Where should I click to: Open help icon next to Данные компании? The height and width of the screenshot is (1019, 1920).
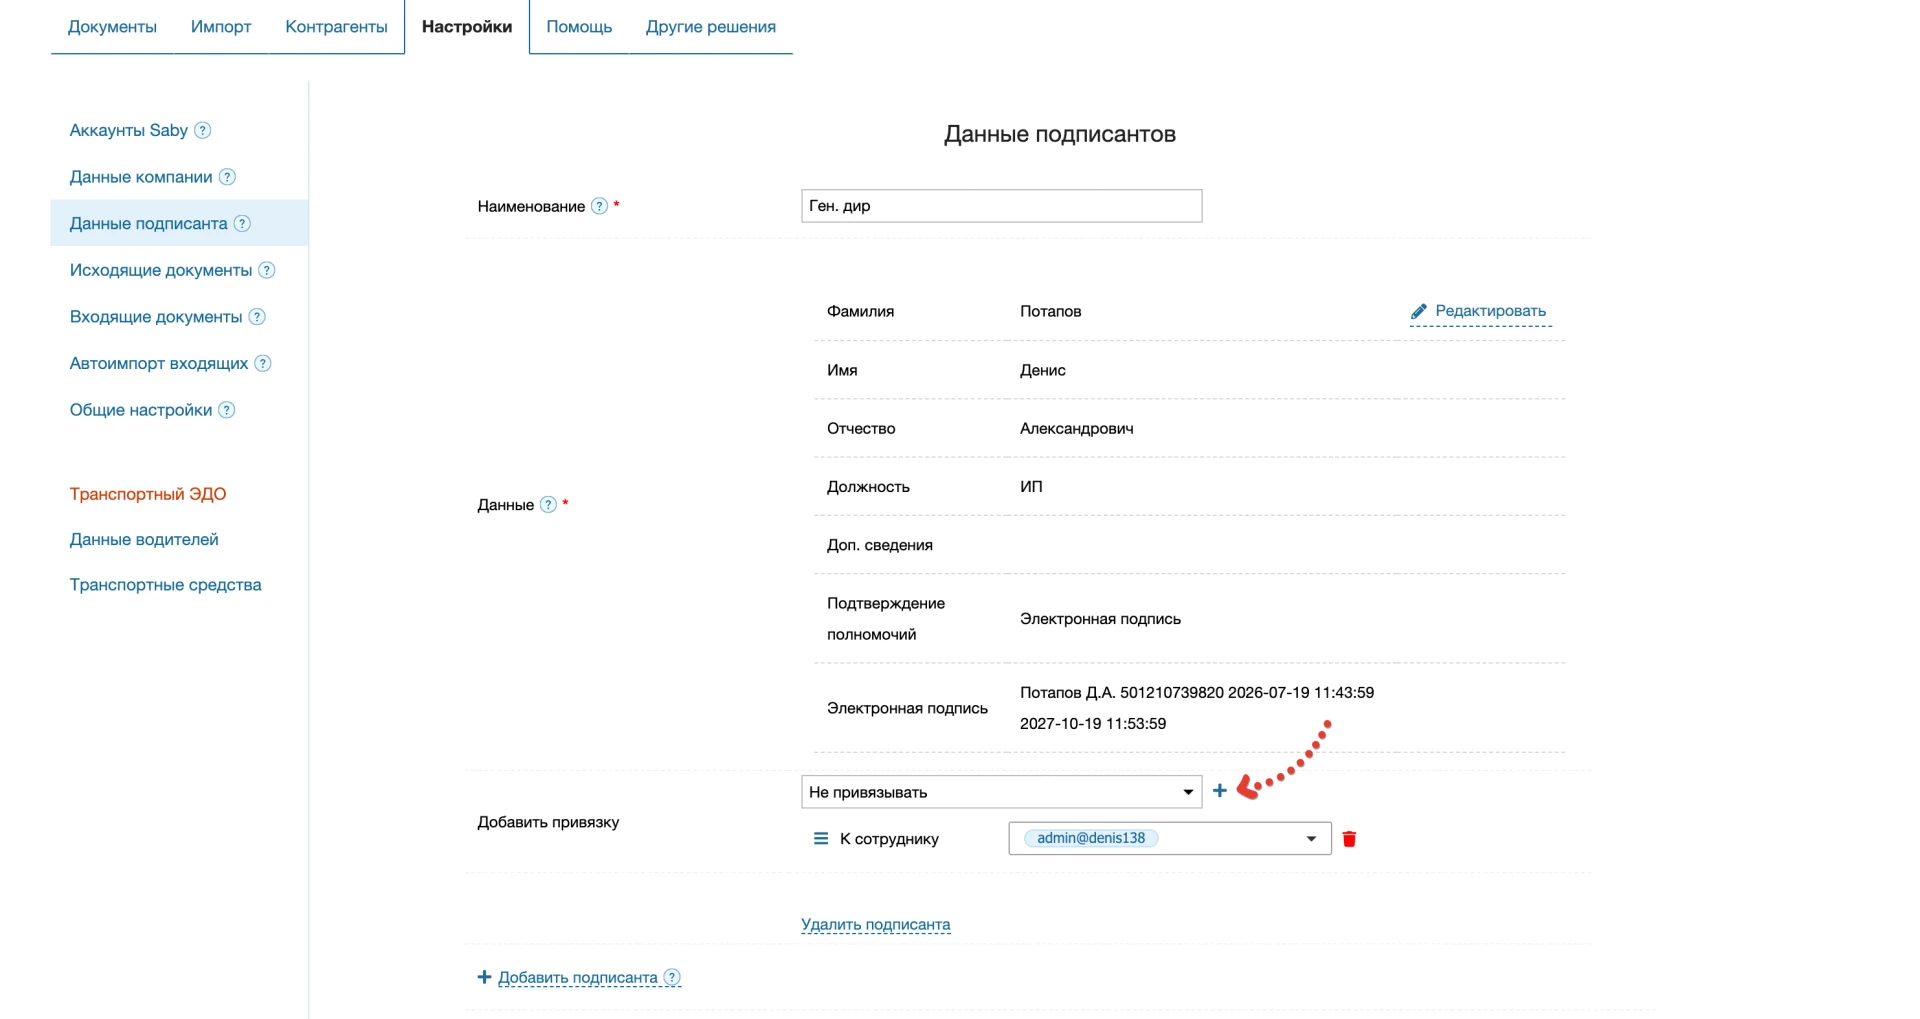tap(227, 177)
